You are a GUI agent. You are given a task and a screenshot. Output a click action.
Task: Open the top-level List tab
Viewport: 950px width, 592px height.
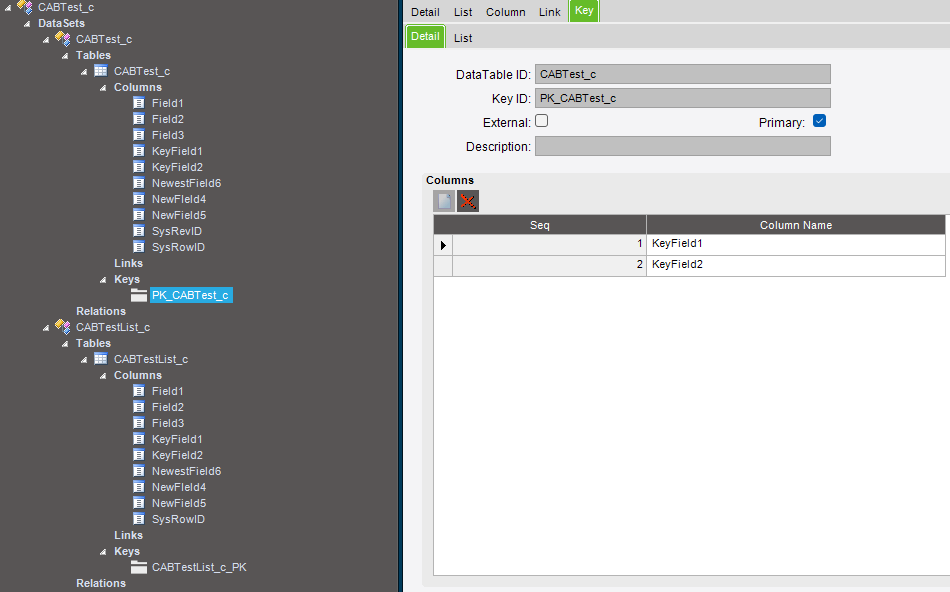(463, 12)
